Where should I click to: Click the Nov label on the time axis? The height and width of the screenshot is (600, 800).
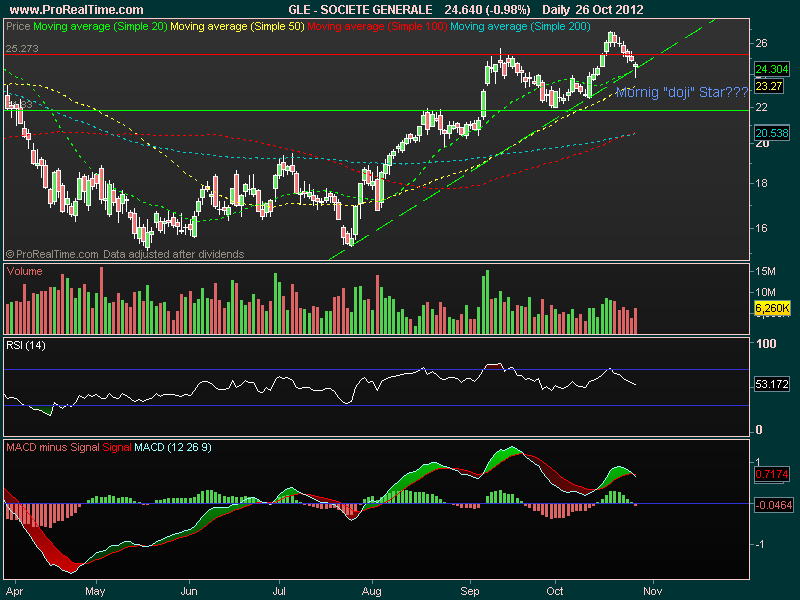click(653, 591)
